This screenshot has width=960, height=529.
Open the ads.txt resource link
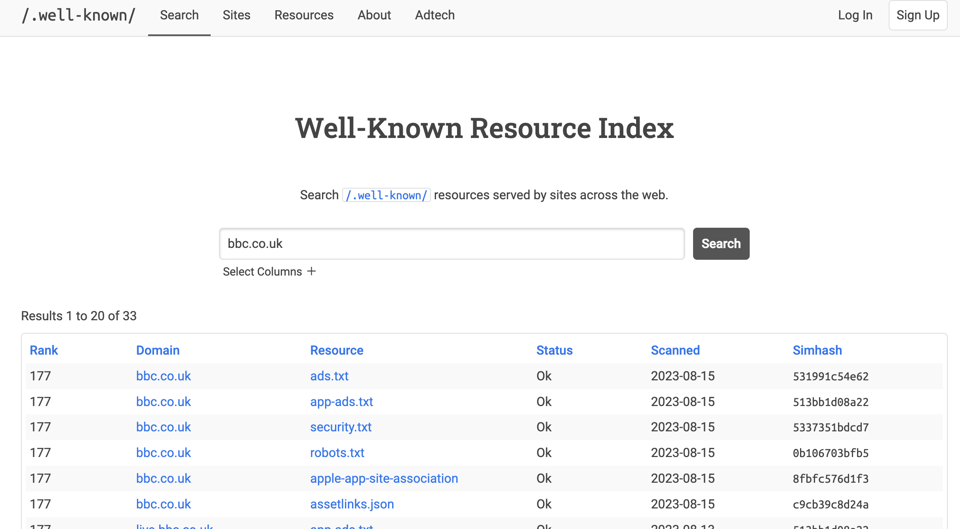click(329, 376)
